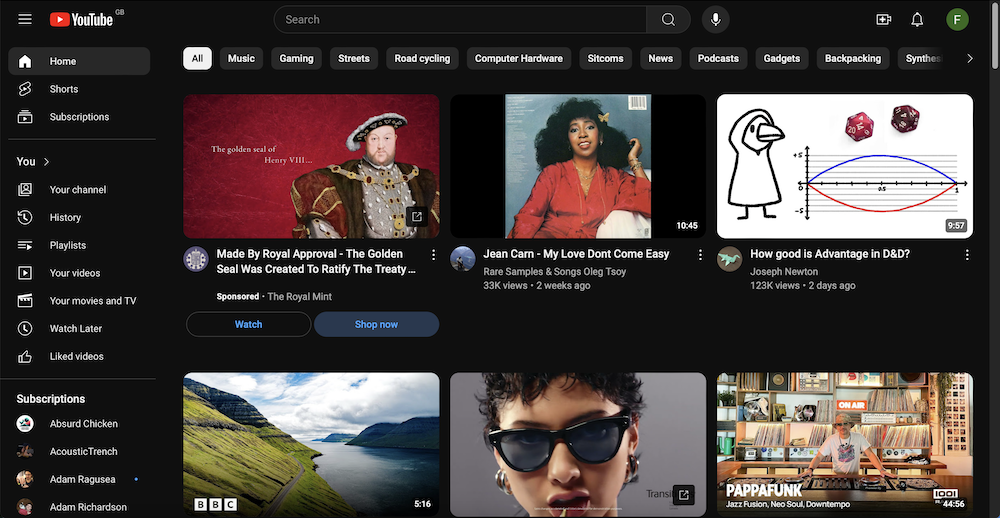1000x518 pixels.
Task: Click the search magnifier button
Action: [668, 19]
